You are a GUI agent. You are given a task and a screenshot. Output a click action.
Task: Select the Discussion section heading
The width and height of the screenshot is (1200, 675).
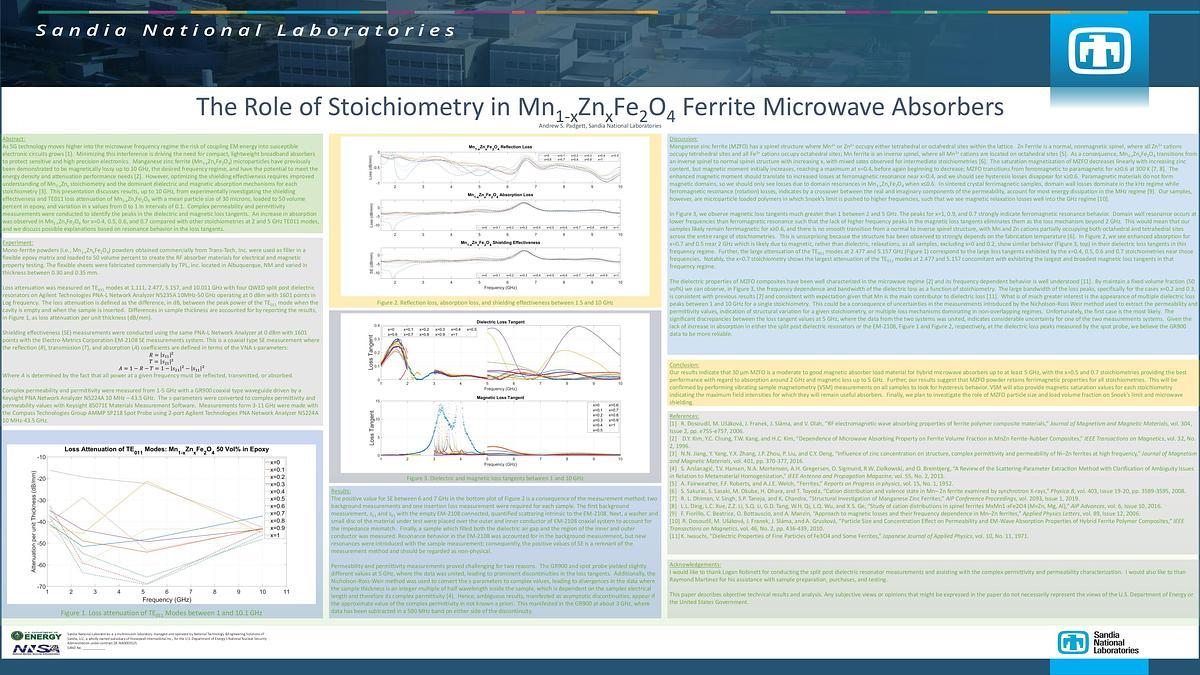click(x=684, y=138)
